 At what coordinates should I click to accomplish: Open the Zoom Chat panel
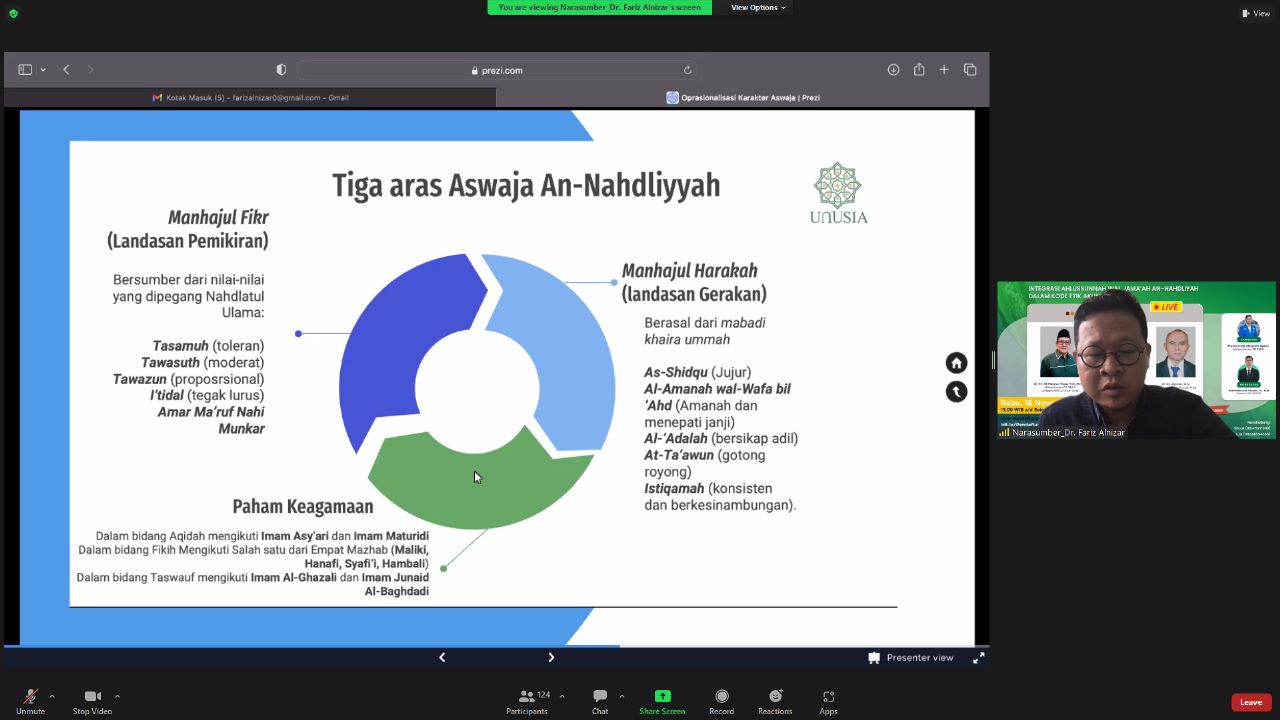(599, 701)
